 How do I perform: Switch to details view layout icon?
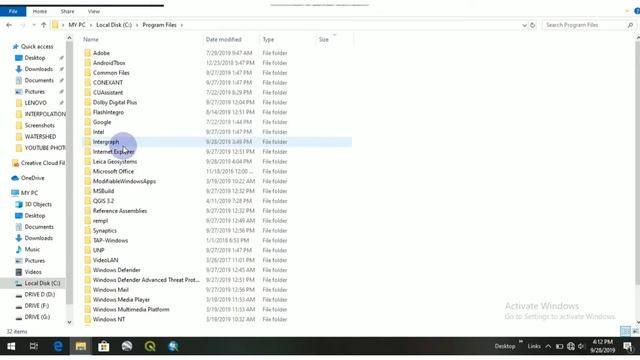(x=625, y=331)
